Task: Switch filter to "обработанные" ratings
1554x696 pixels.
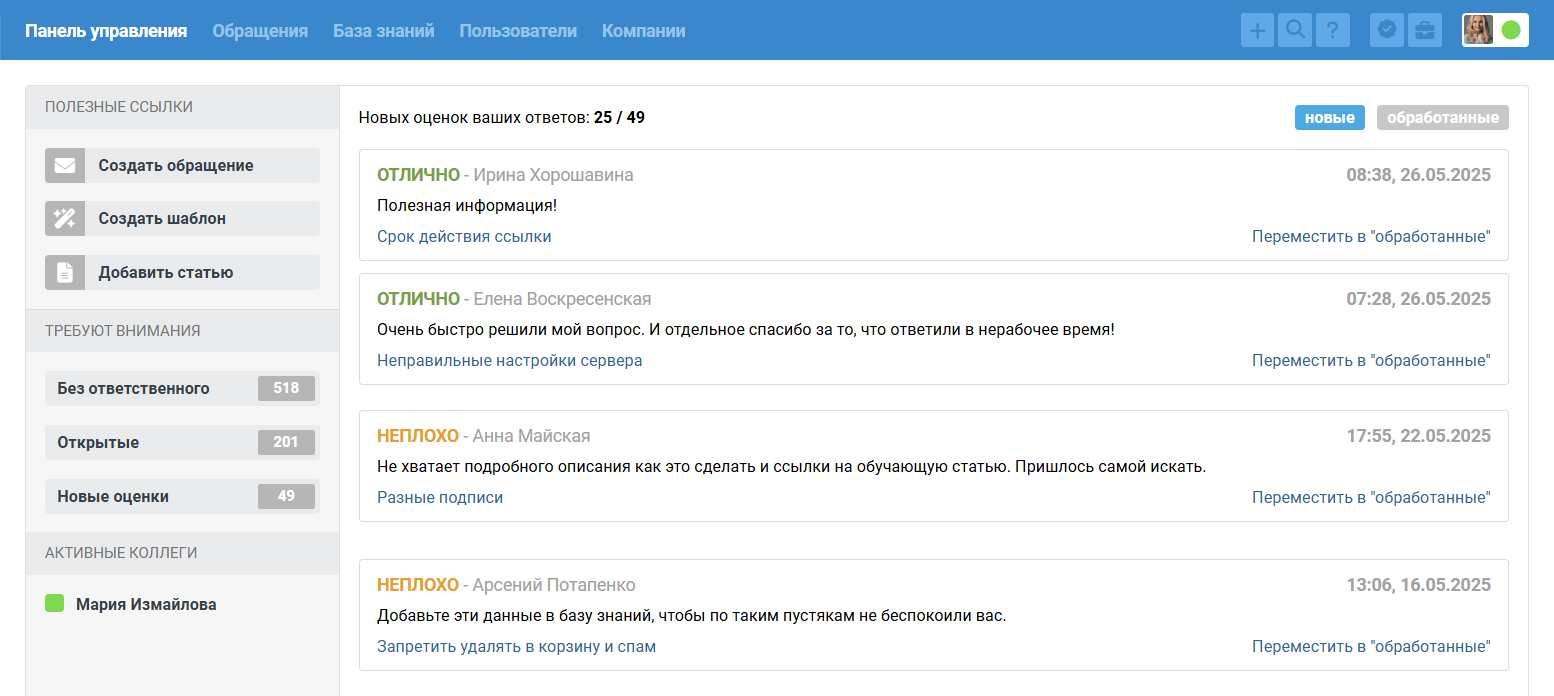Action: (x=1442, y=118)
